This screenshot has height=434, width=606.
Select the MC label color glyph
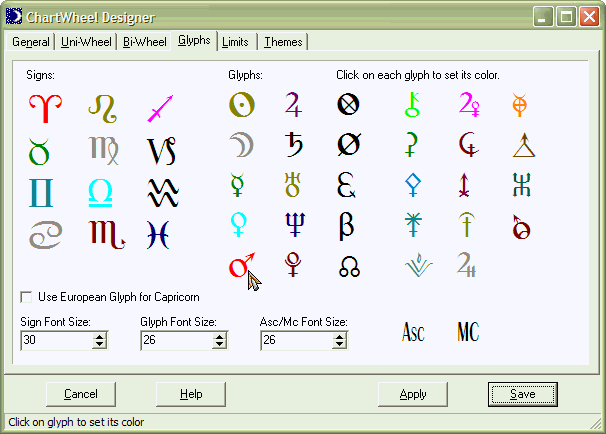(468, 332)
